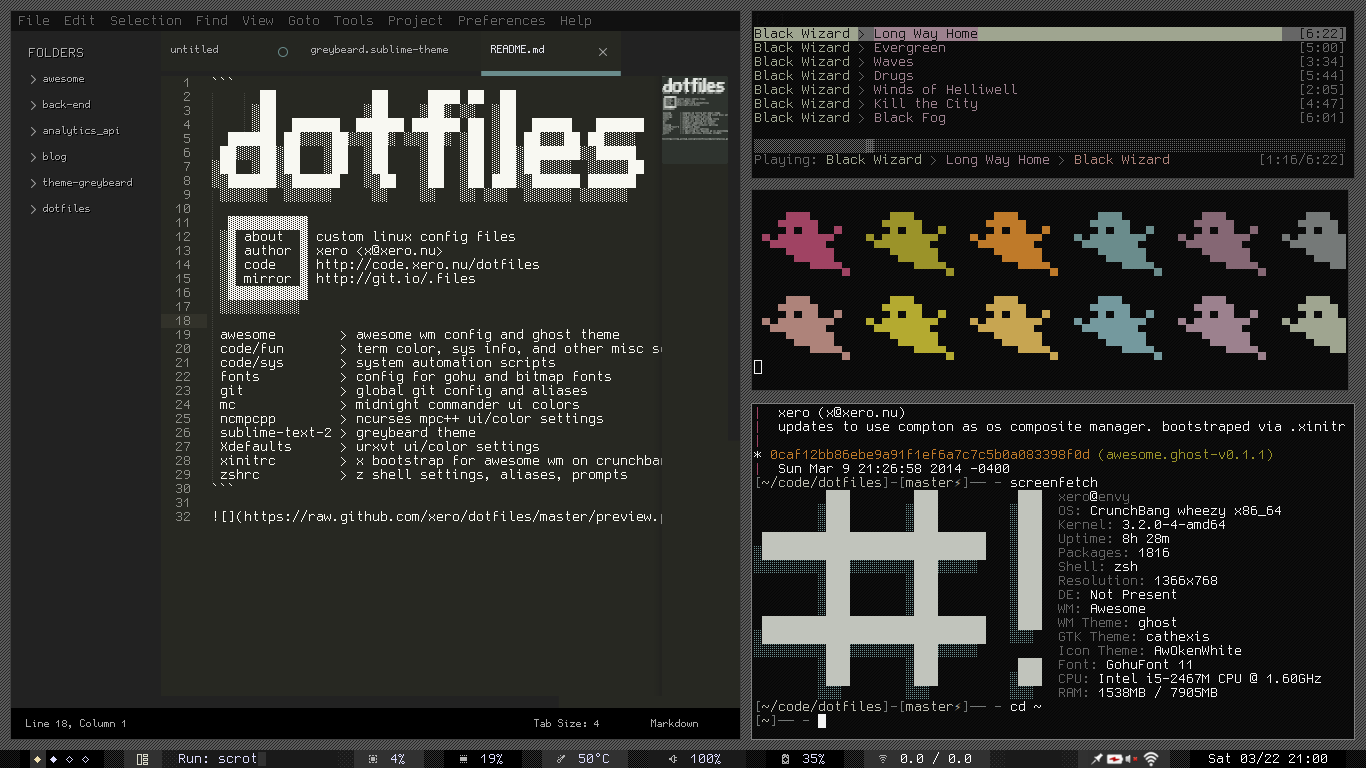This screenshot has height=768, width=1366.
Task: Click the http://git.io/.files mirror link
Action: tap(396, 279)
